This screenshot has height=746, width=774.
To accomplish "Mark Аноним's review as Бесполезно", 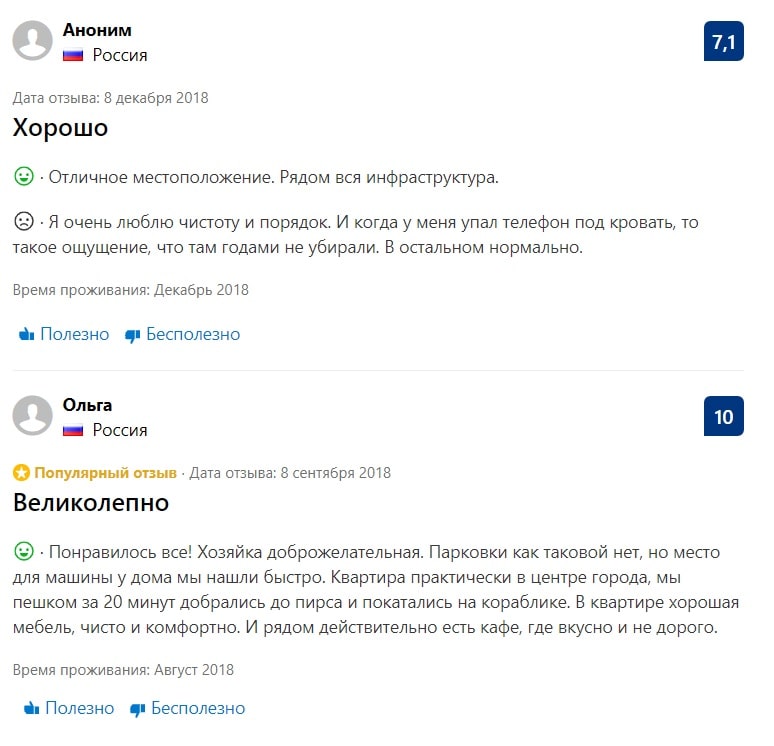I will tap(193, 334).
